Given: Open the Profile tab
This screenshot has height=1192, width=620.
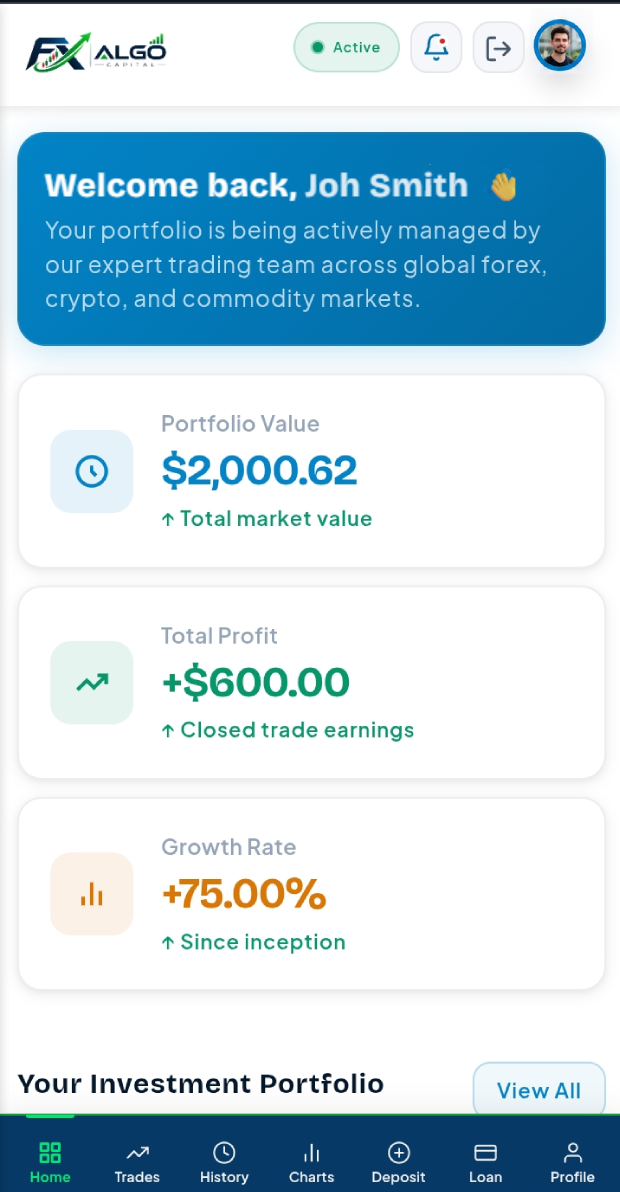Looking at the screenshot, I should point(572,1162).
